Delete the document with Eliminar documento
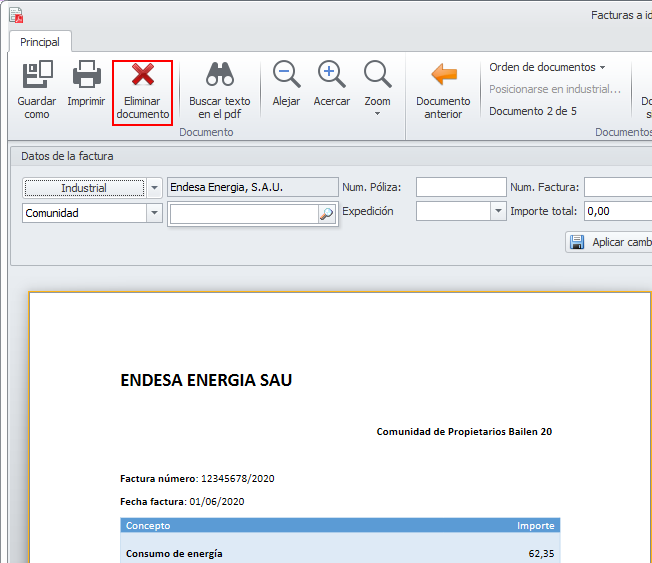Image resolution: width=652 pixels, height=563 pixels. (143, 92)
